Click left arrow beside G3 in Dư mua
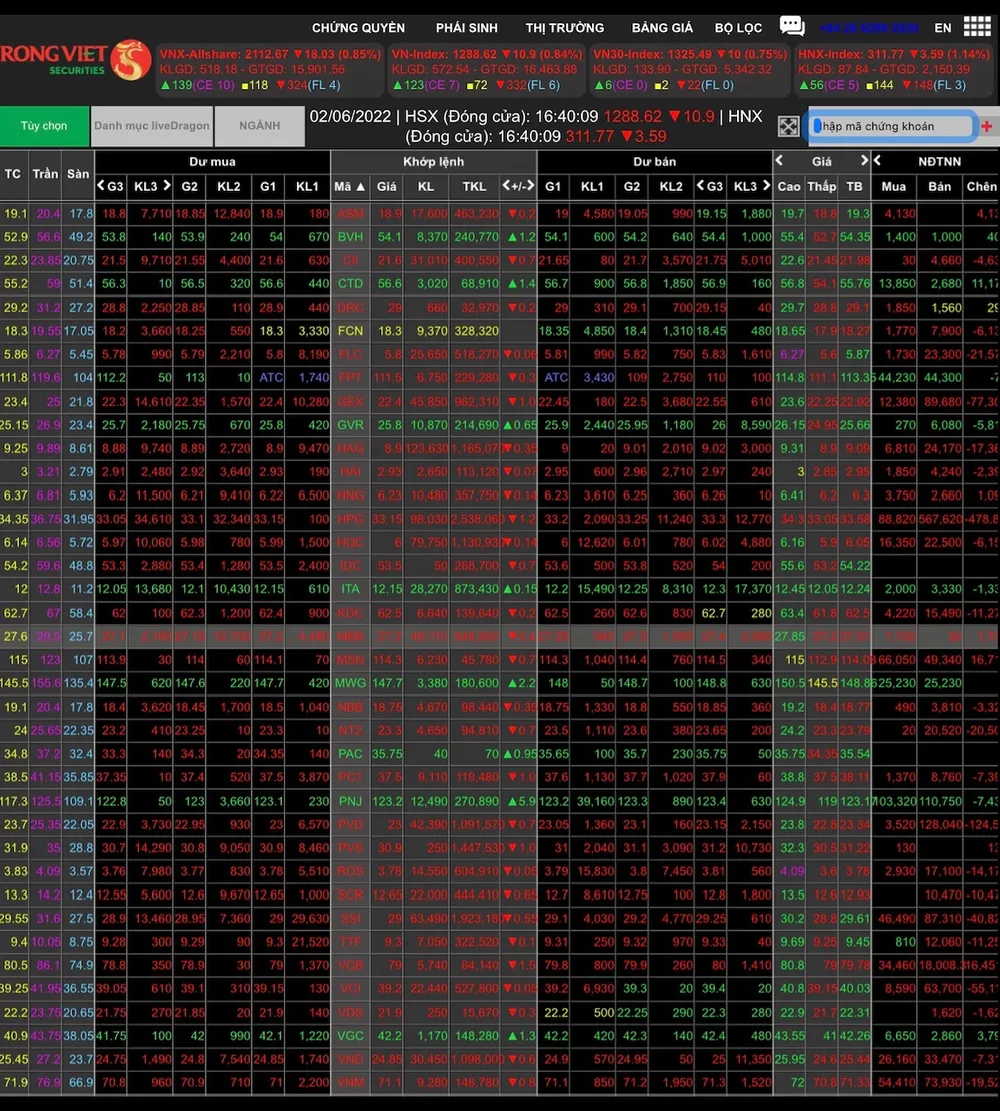1000x1111 pixels. point(101,186)
